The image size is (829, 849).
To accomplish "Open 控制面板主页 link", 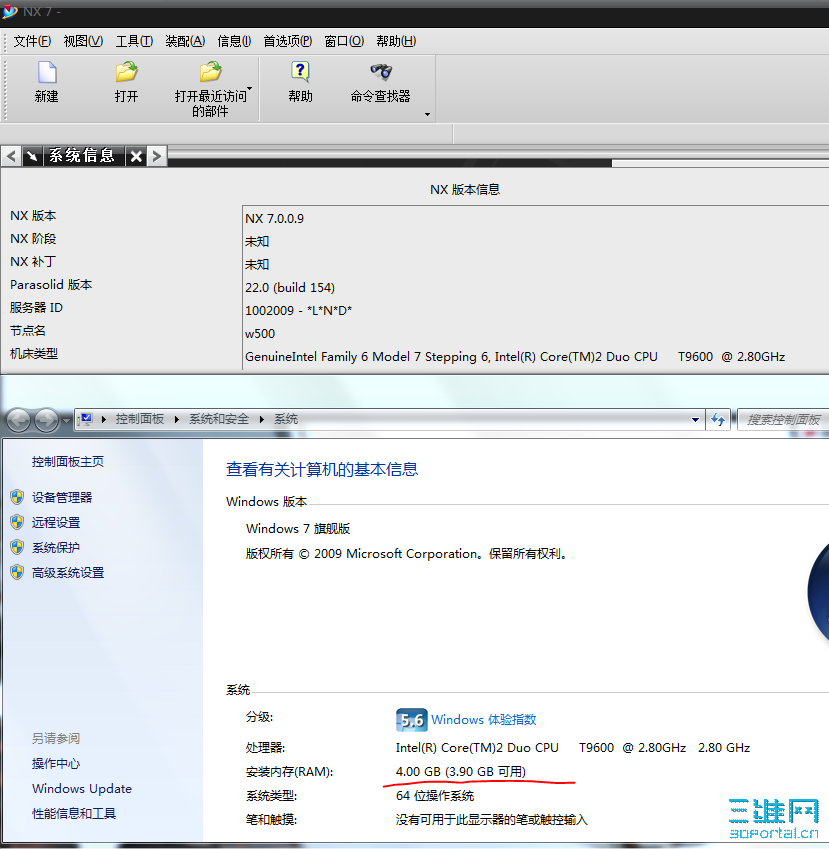I will point(68,461).
